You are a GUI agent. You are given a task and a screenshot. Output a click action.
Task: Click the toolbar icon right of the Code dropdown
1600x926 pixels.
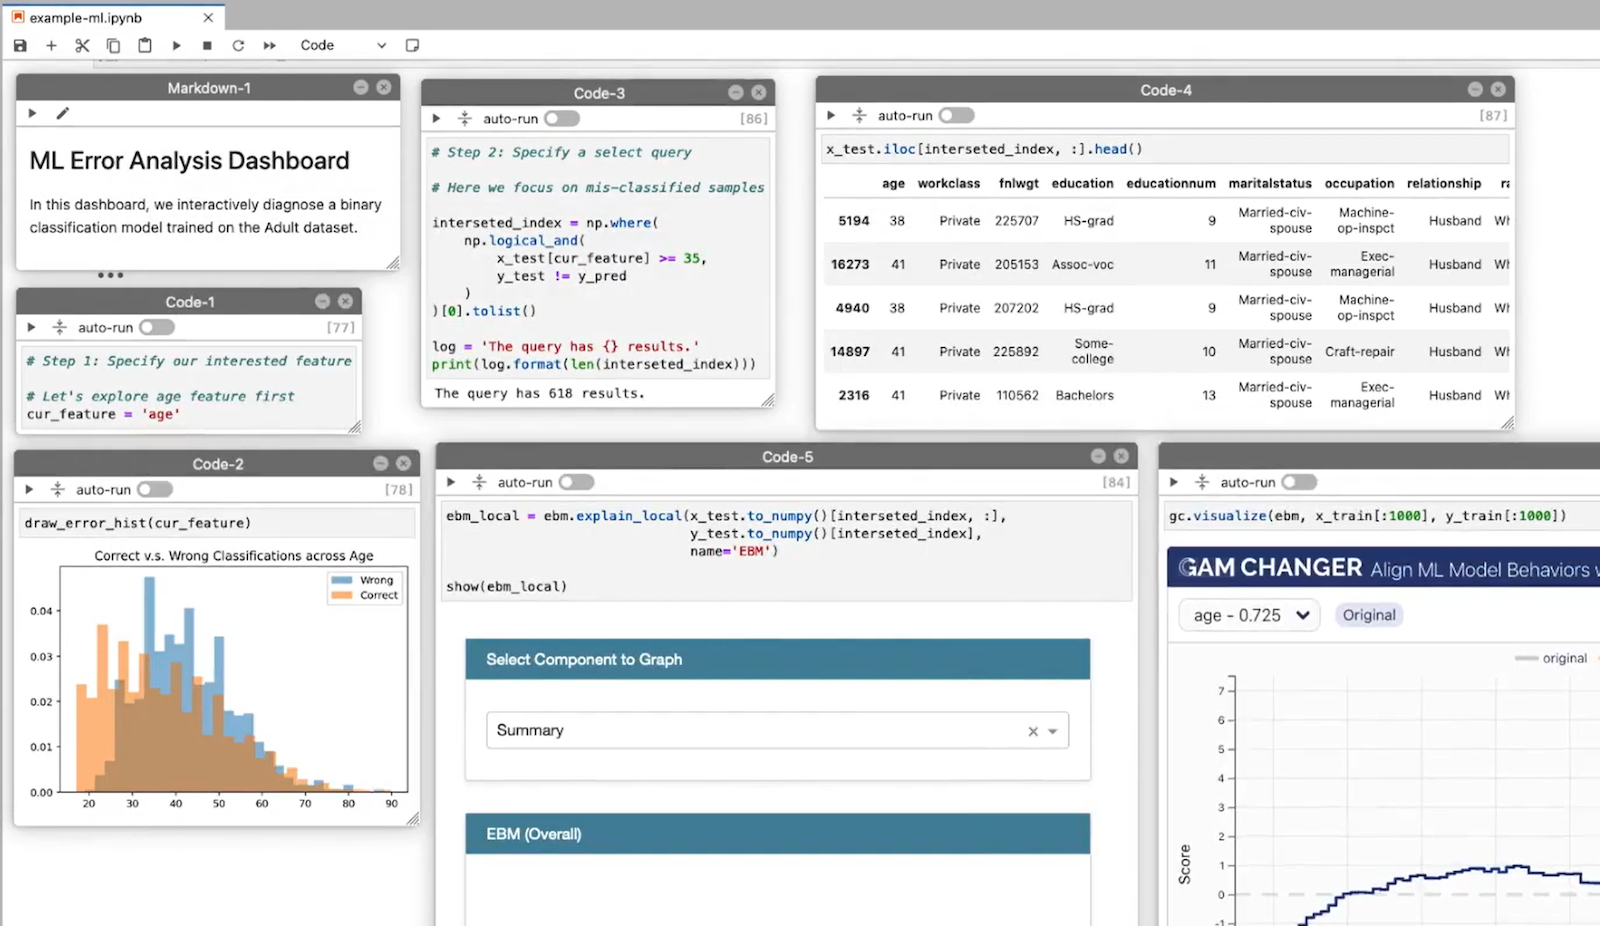tap(412, 45)
